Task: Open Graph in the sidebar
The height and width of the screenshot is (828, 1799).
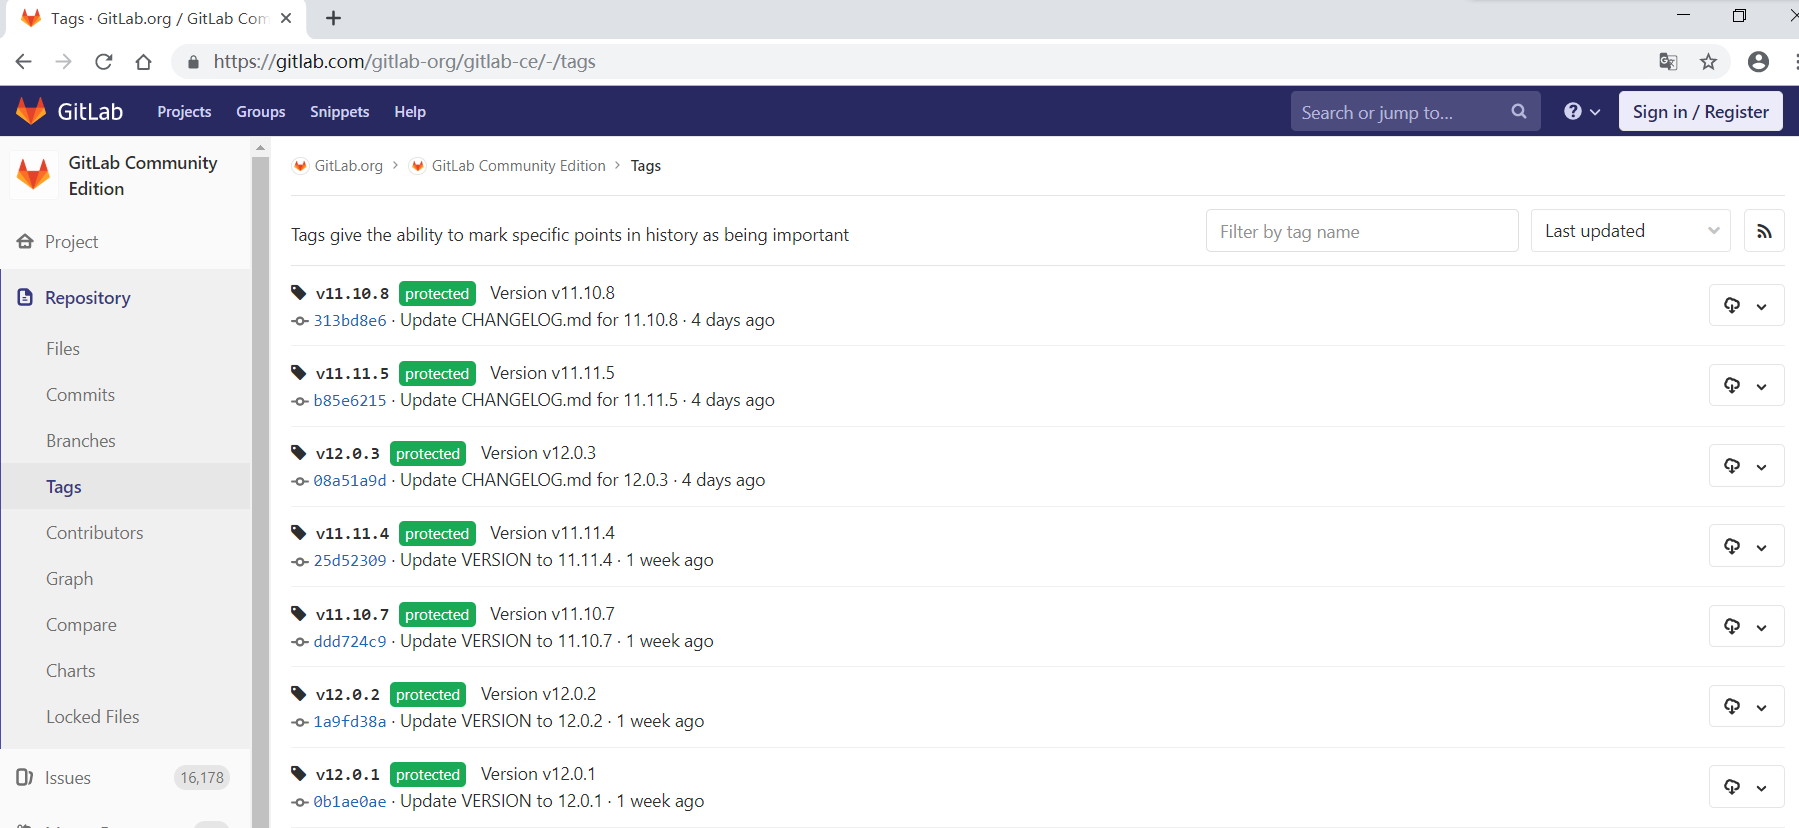Action: coord(70,579)
